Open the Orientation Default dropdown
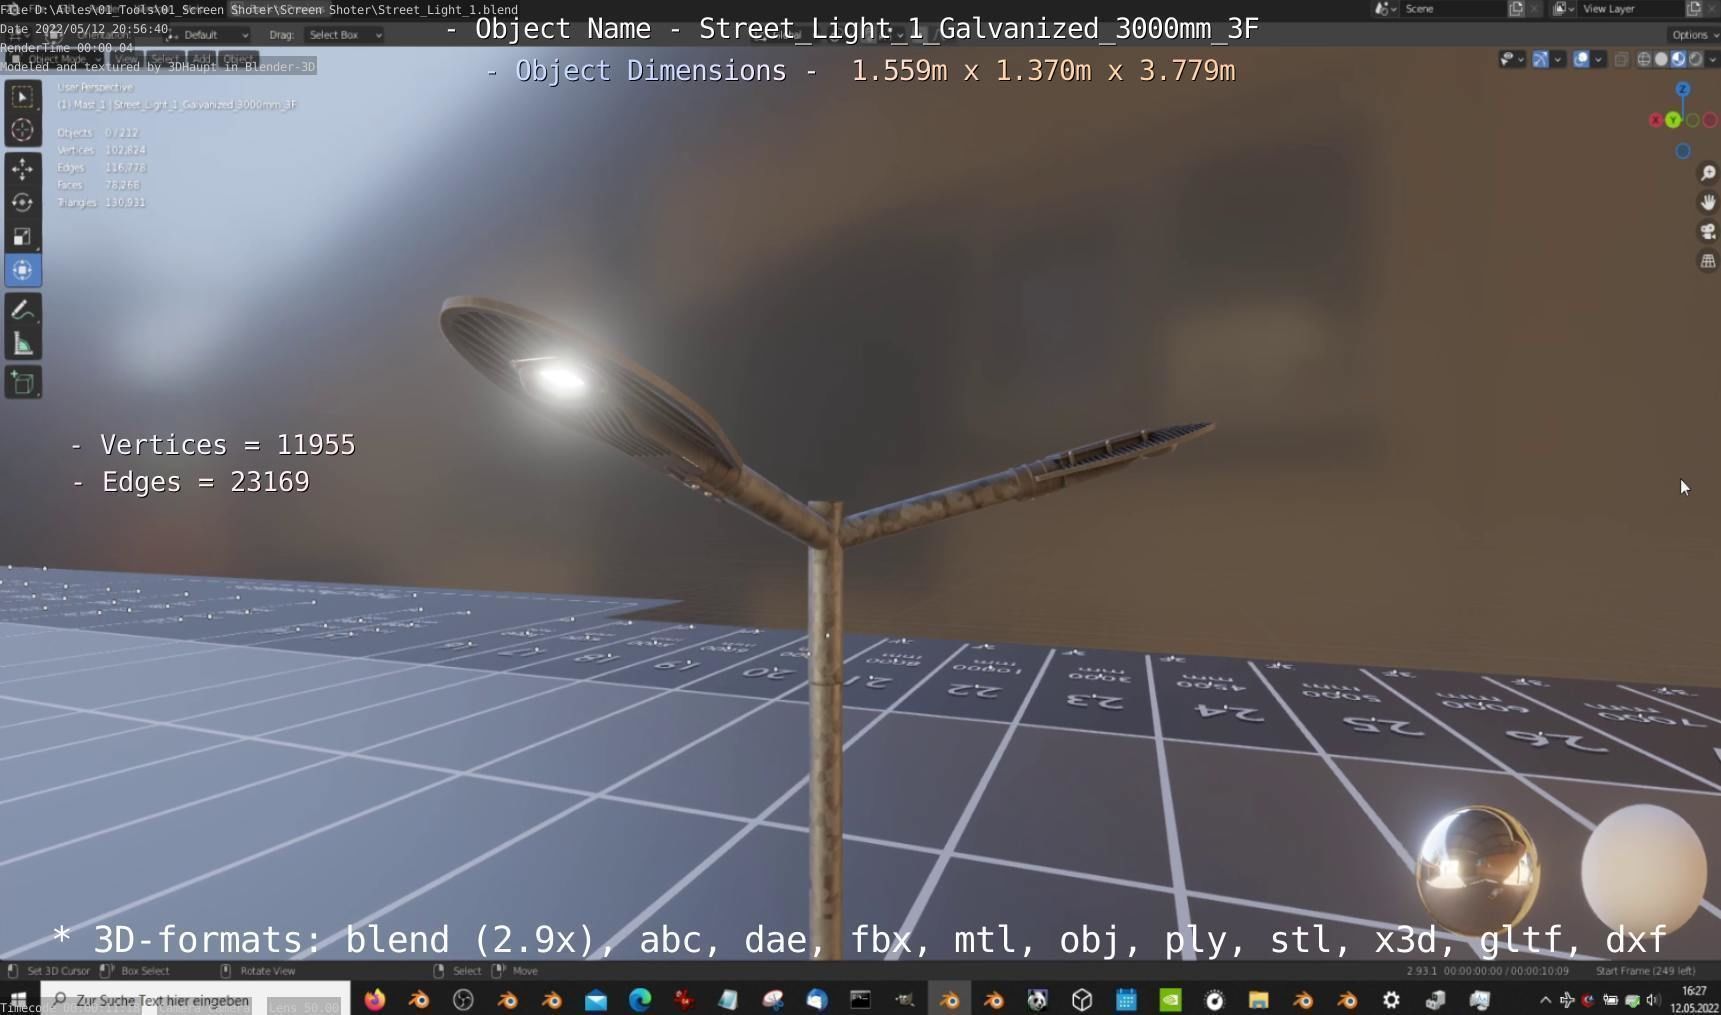The height and width of the screenshot is (1015, 1721). (x=207, y=35)
